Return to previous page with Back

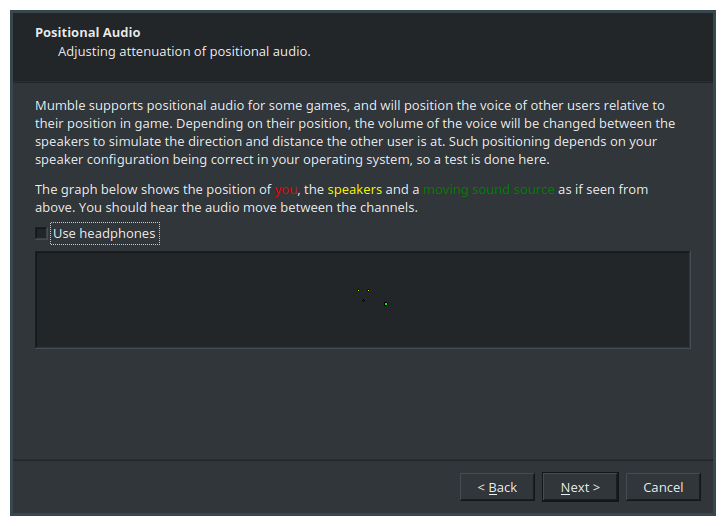click(497, 487)
